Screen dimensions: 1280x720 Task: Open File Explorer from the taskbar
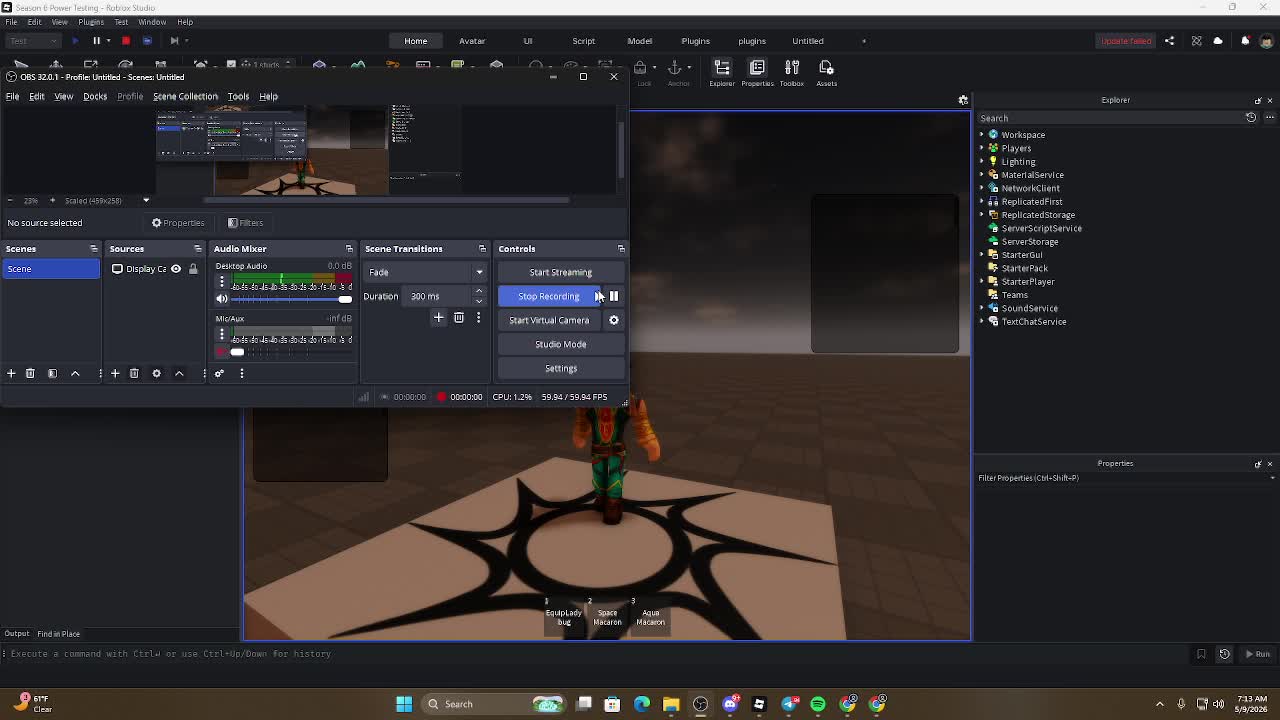pos(671,704)
